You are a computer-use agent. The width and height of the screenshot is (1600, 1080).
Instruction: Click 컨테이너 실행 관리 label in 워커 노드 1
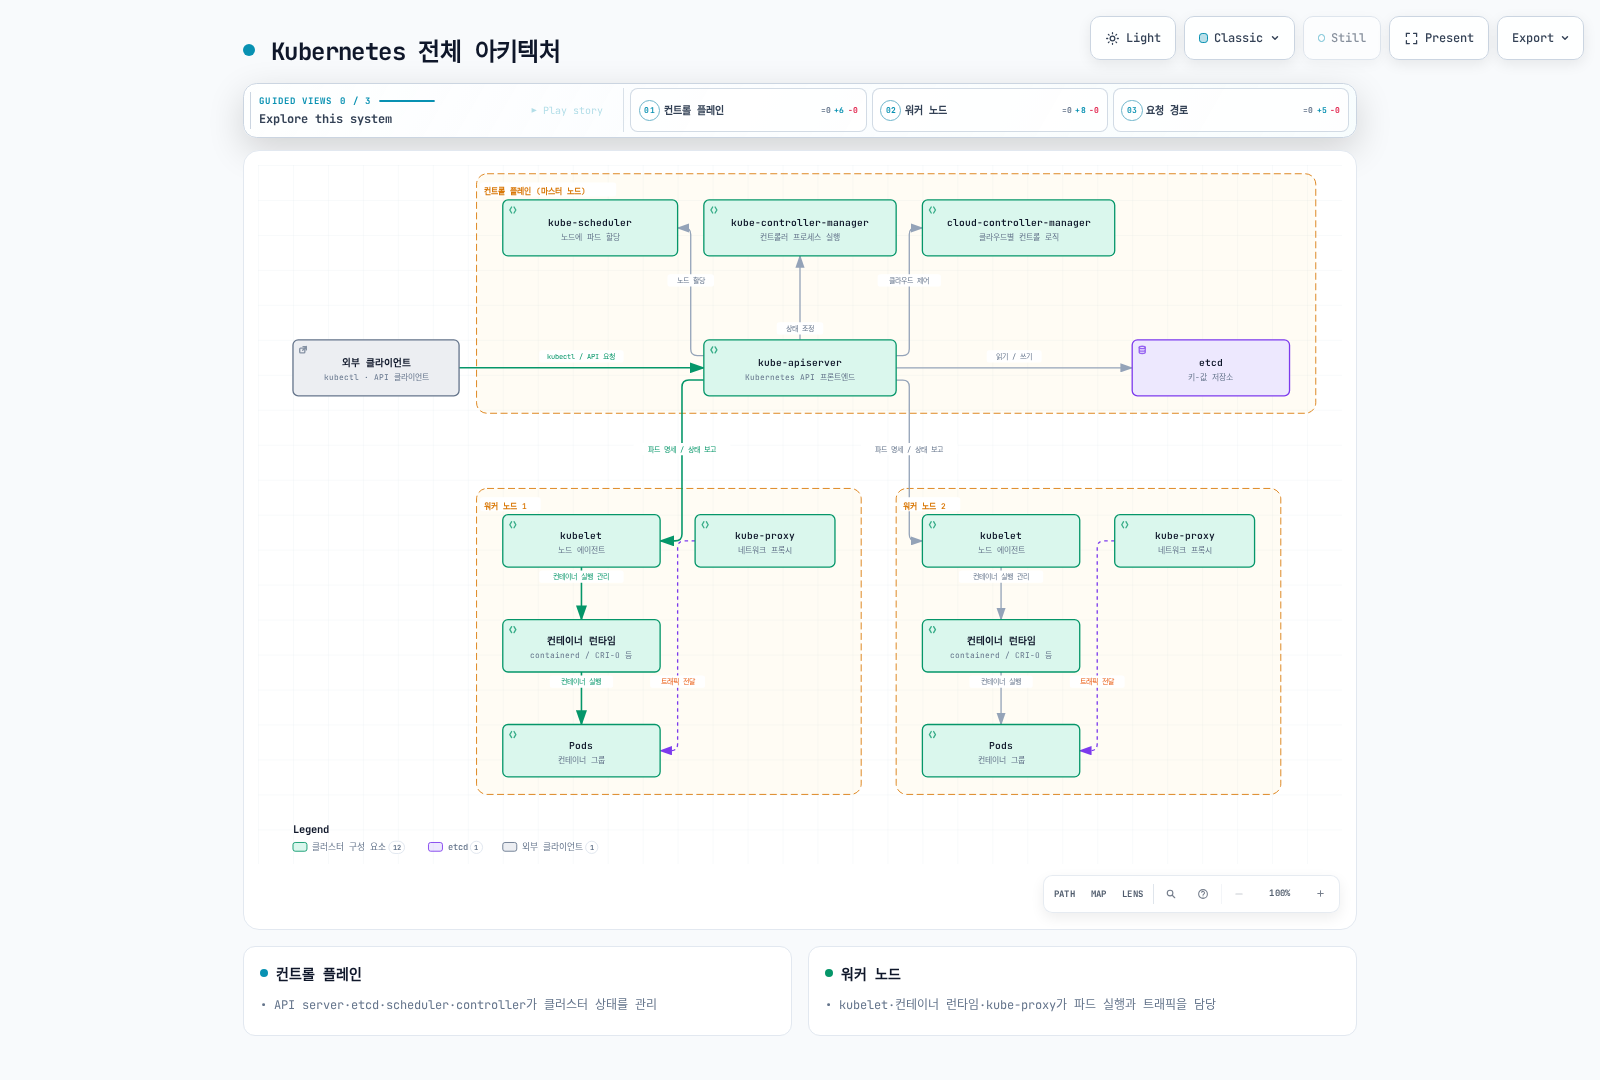[581, 577]
